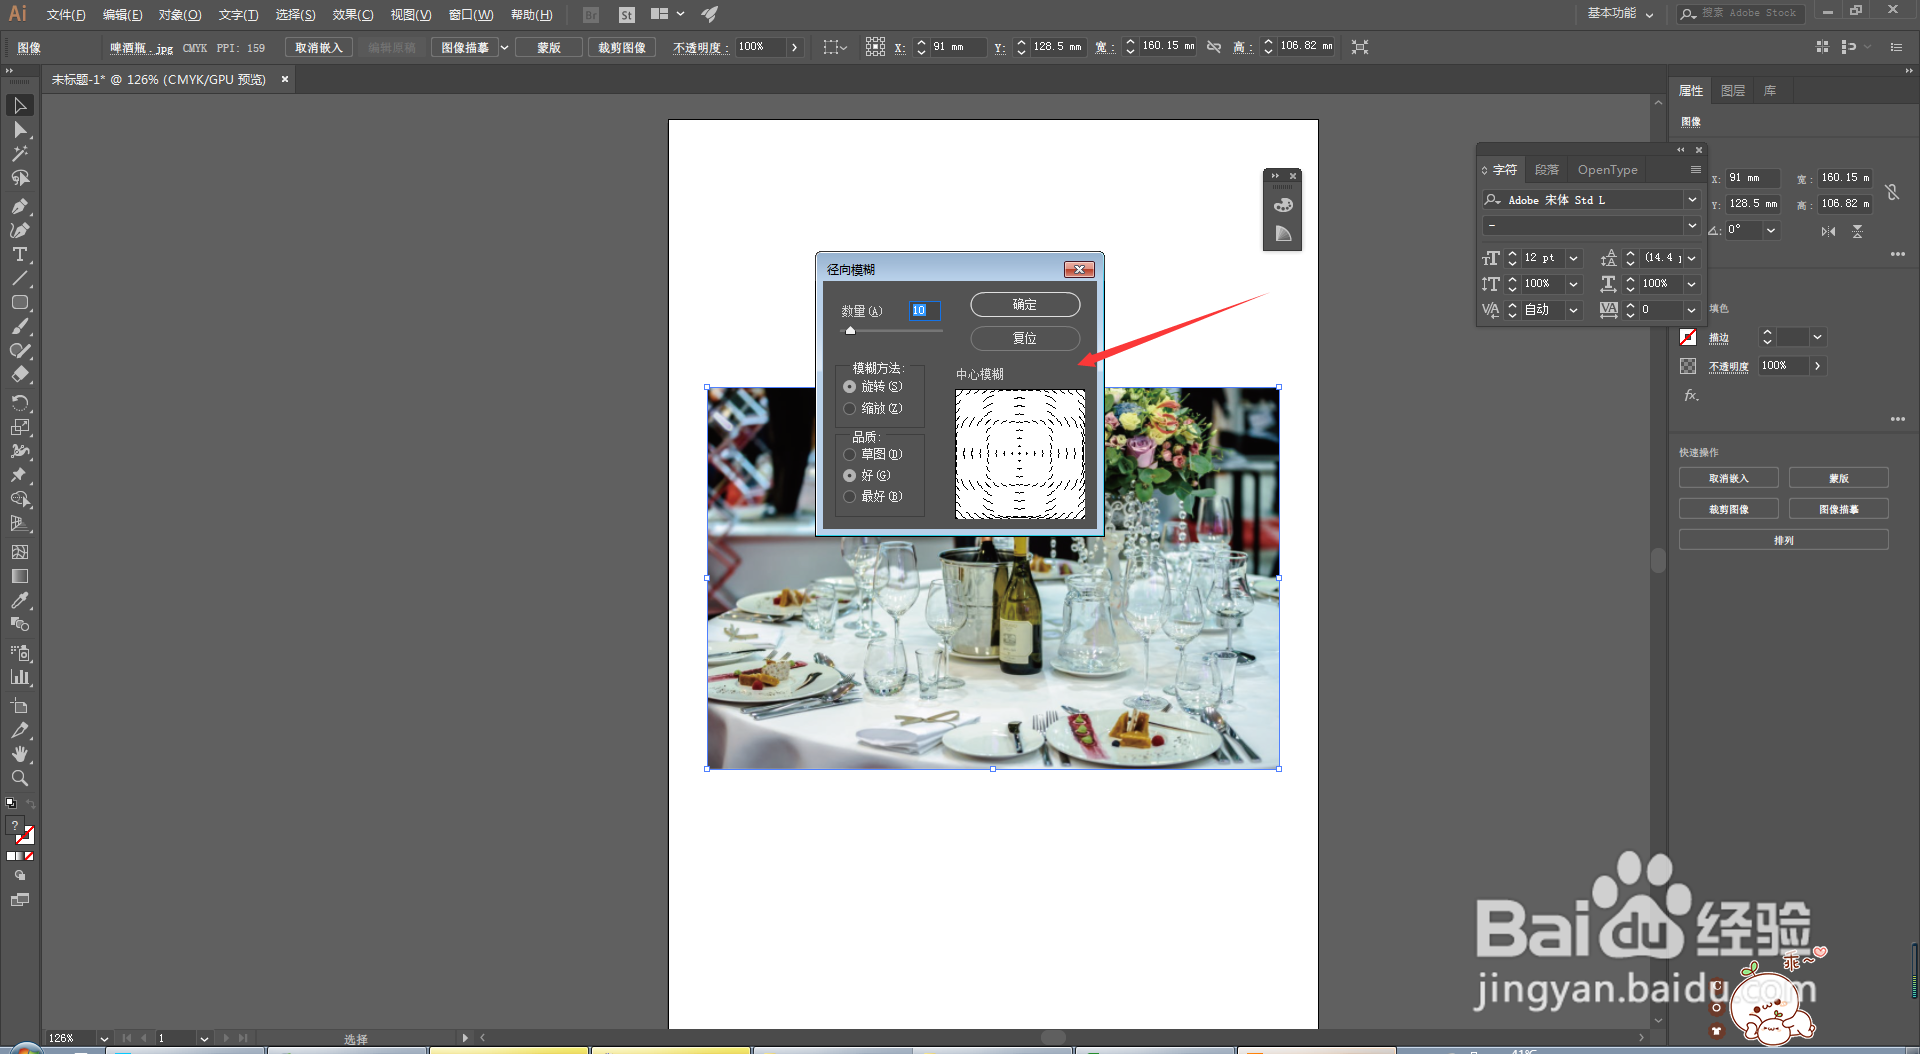
Task: Select the Blend tool
Action: pos(20,624)
